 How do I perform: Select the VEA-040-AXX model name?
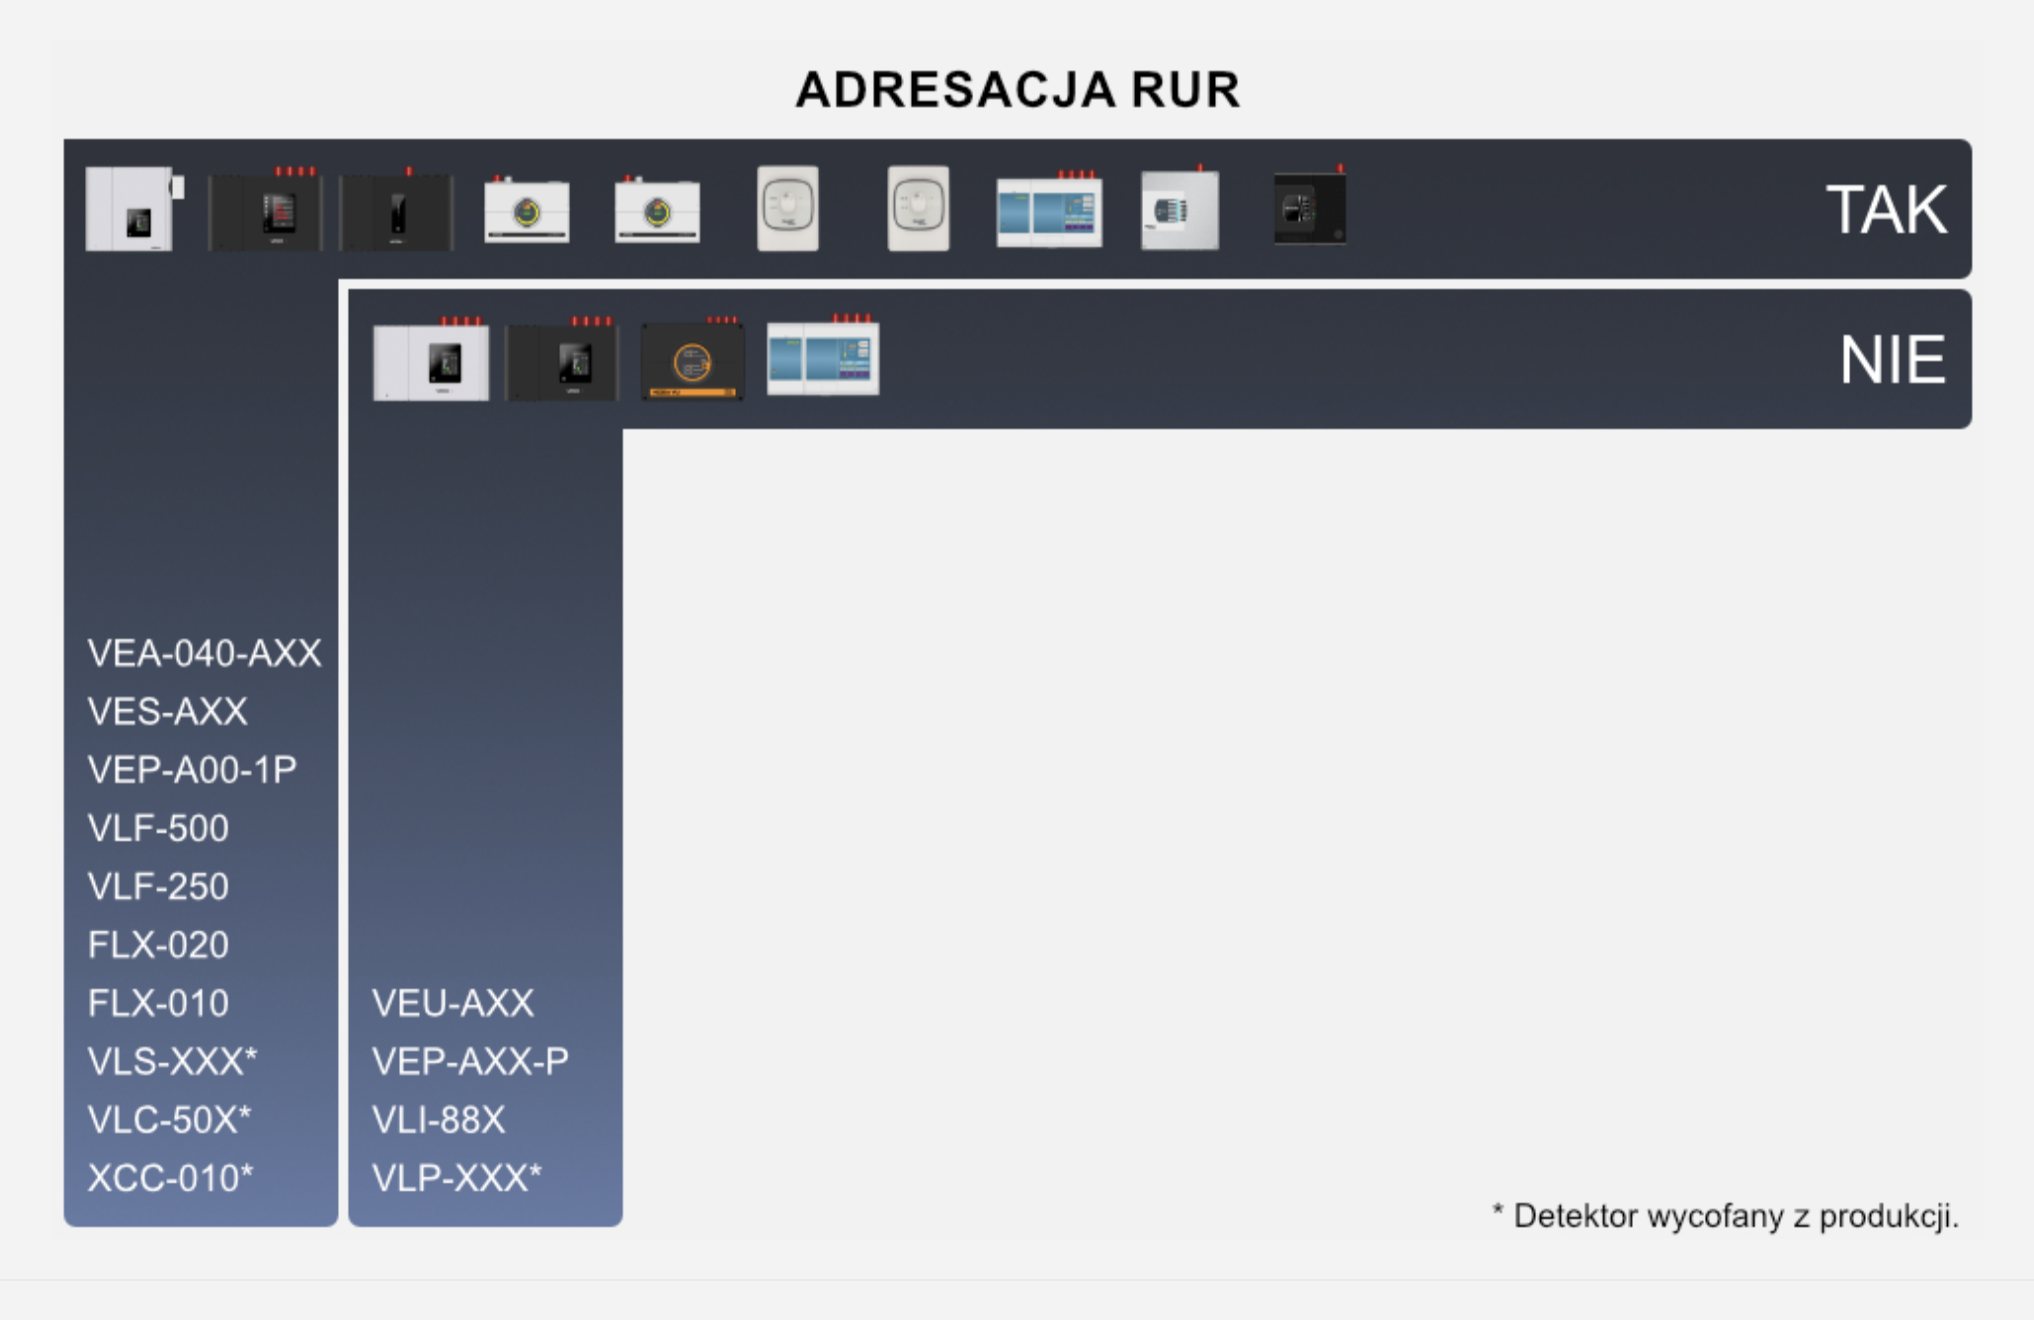[204, 654]
